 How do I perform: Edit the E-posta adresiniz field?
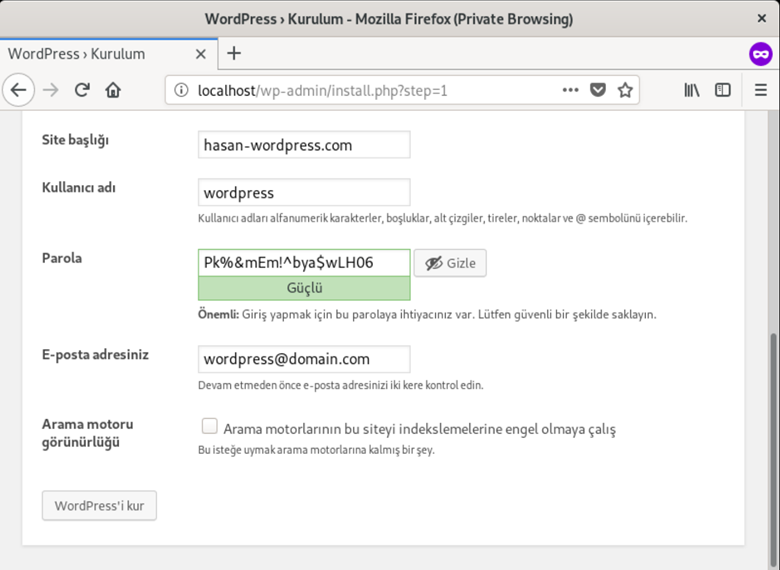304,359
